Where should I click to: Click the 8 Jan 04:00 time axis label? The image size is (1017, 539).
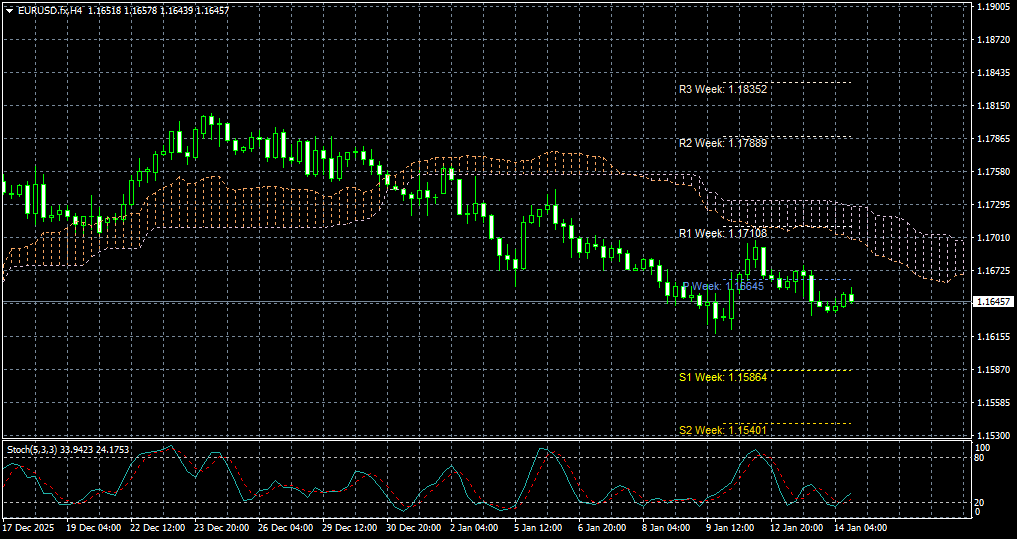click(x=667, y=528)
